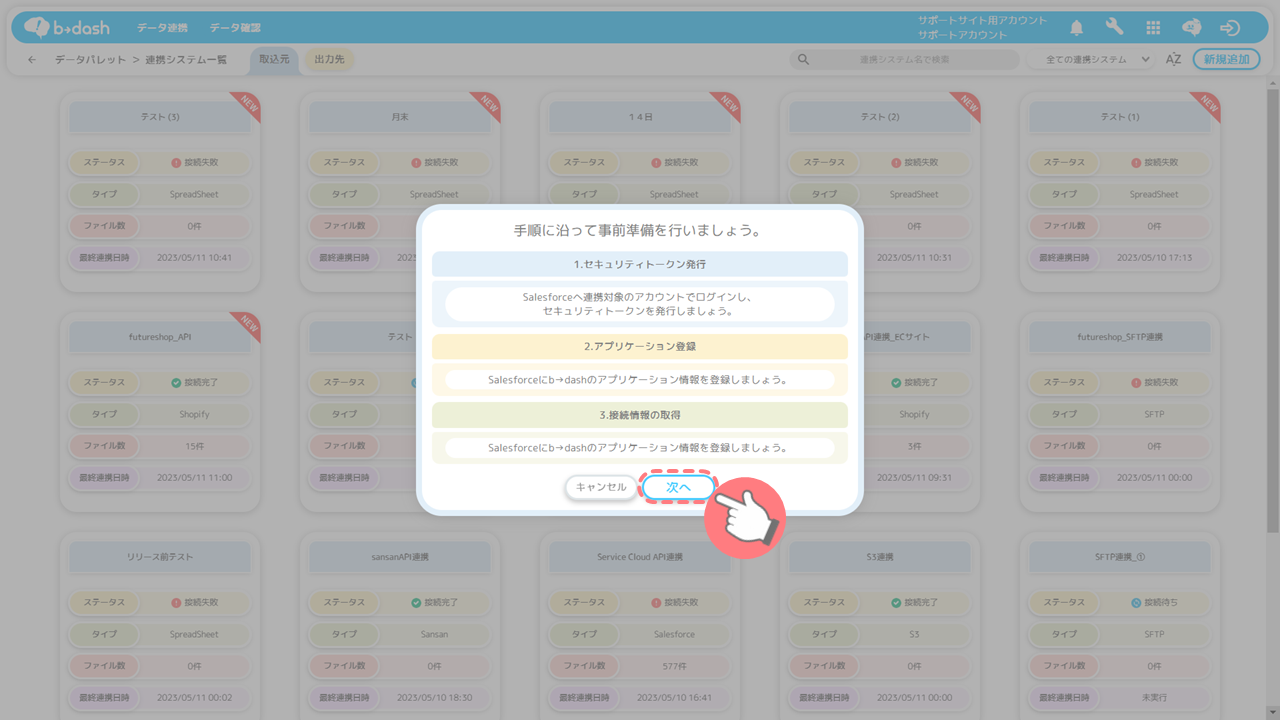The height and width of the screenshot is (720, 1280).
Task: Open the chat support icon
Action: 1191,28
